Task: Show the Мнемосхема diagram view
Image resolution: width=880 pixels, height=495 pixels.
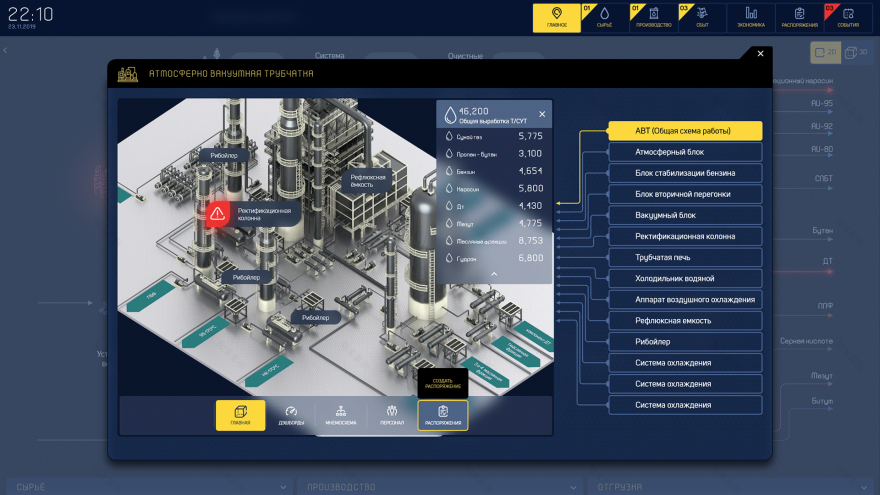Action: point(341,415)
